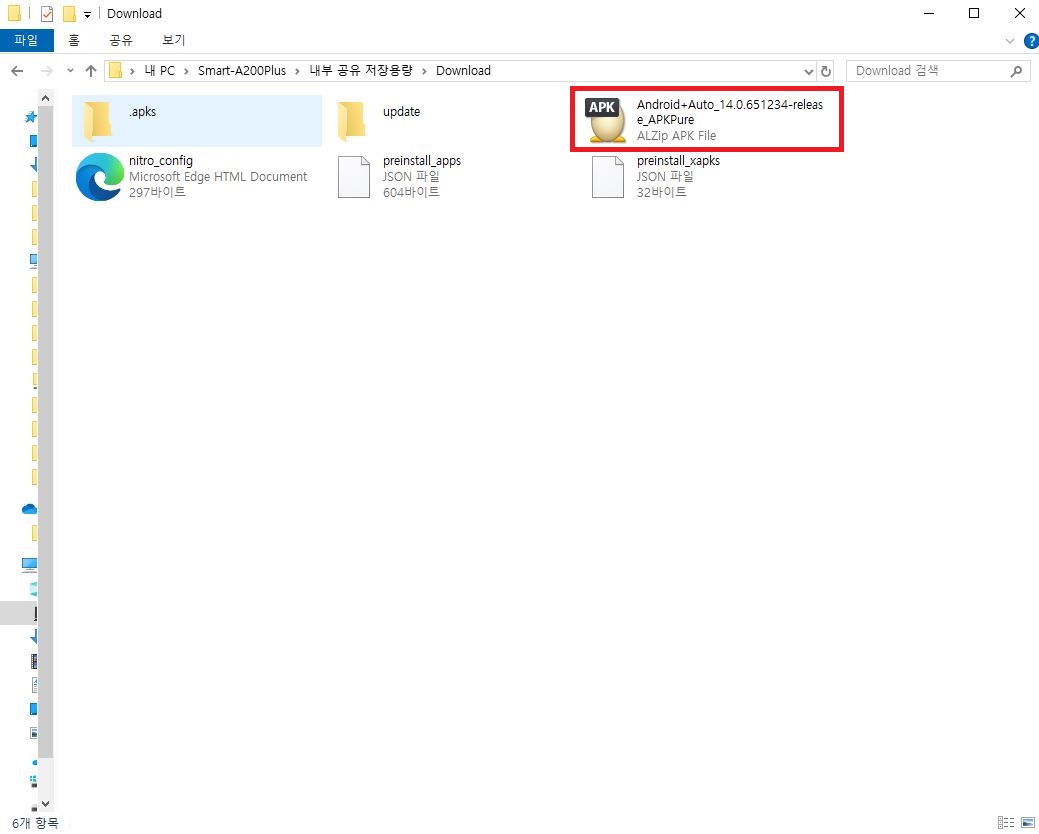Expand the ribbon with the chevron
The height and width of the screenshot is (834, 1039).
1010,41
